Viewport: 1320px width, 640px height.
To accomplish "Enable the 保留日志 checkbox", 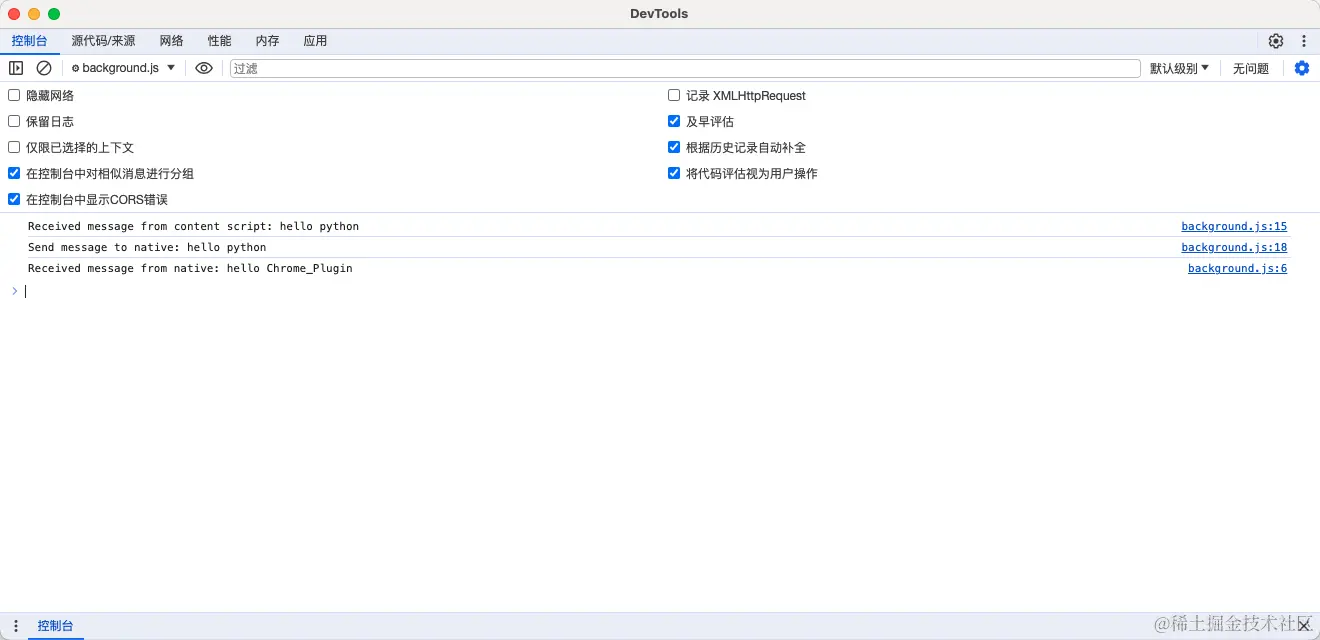I will point(14,121).
